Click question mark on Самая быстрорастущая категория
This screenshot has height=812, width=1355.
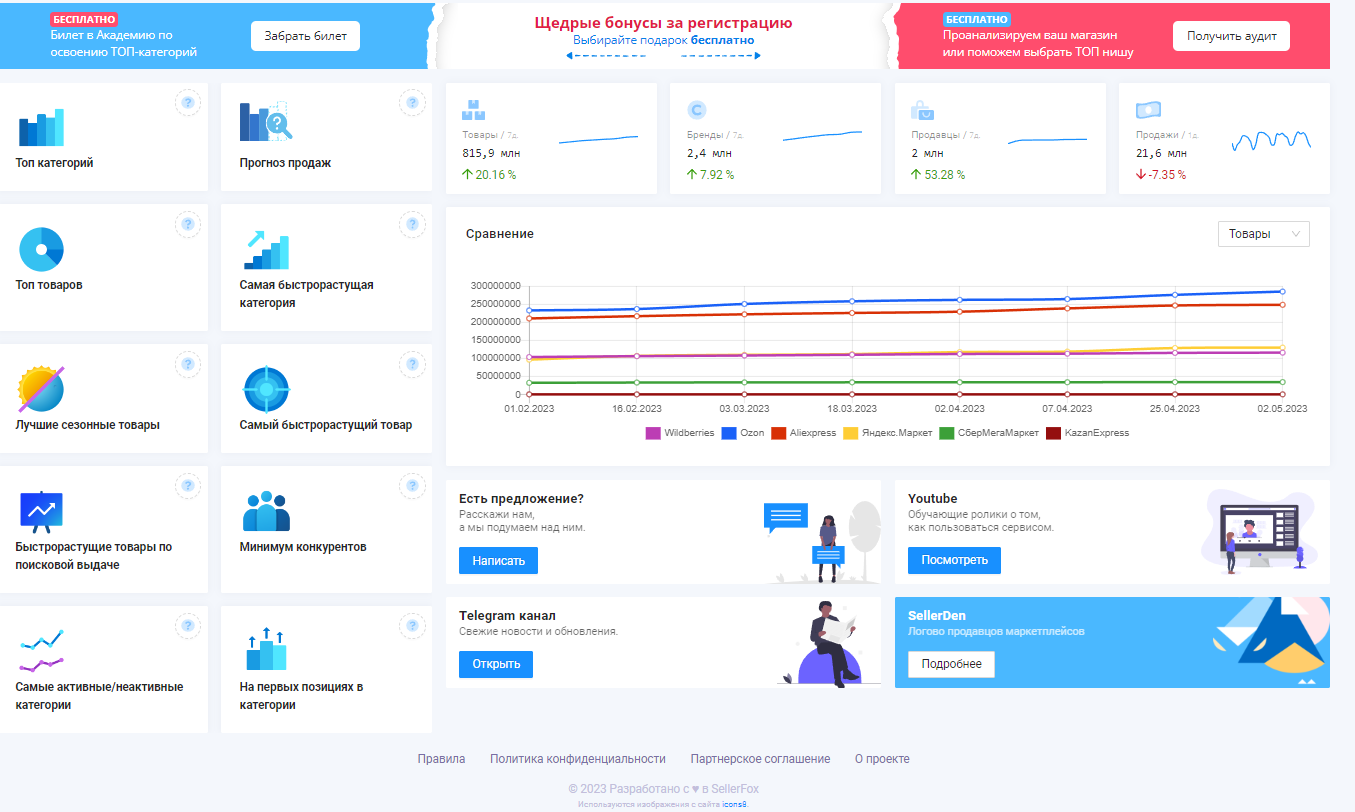(x=413, y=225)
